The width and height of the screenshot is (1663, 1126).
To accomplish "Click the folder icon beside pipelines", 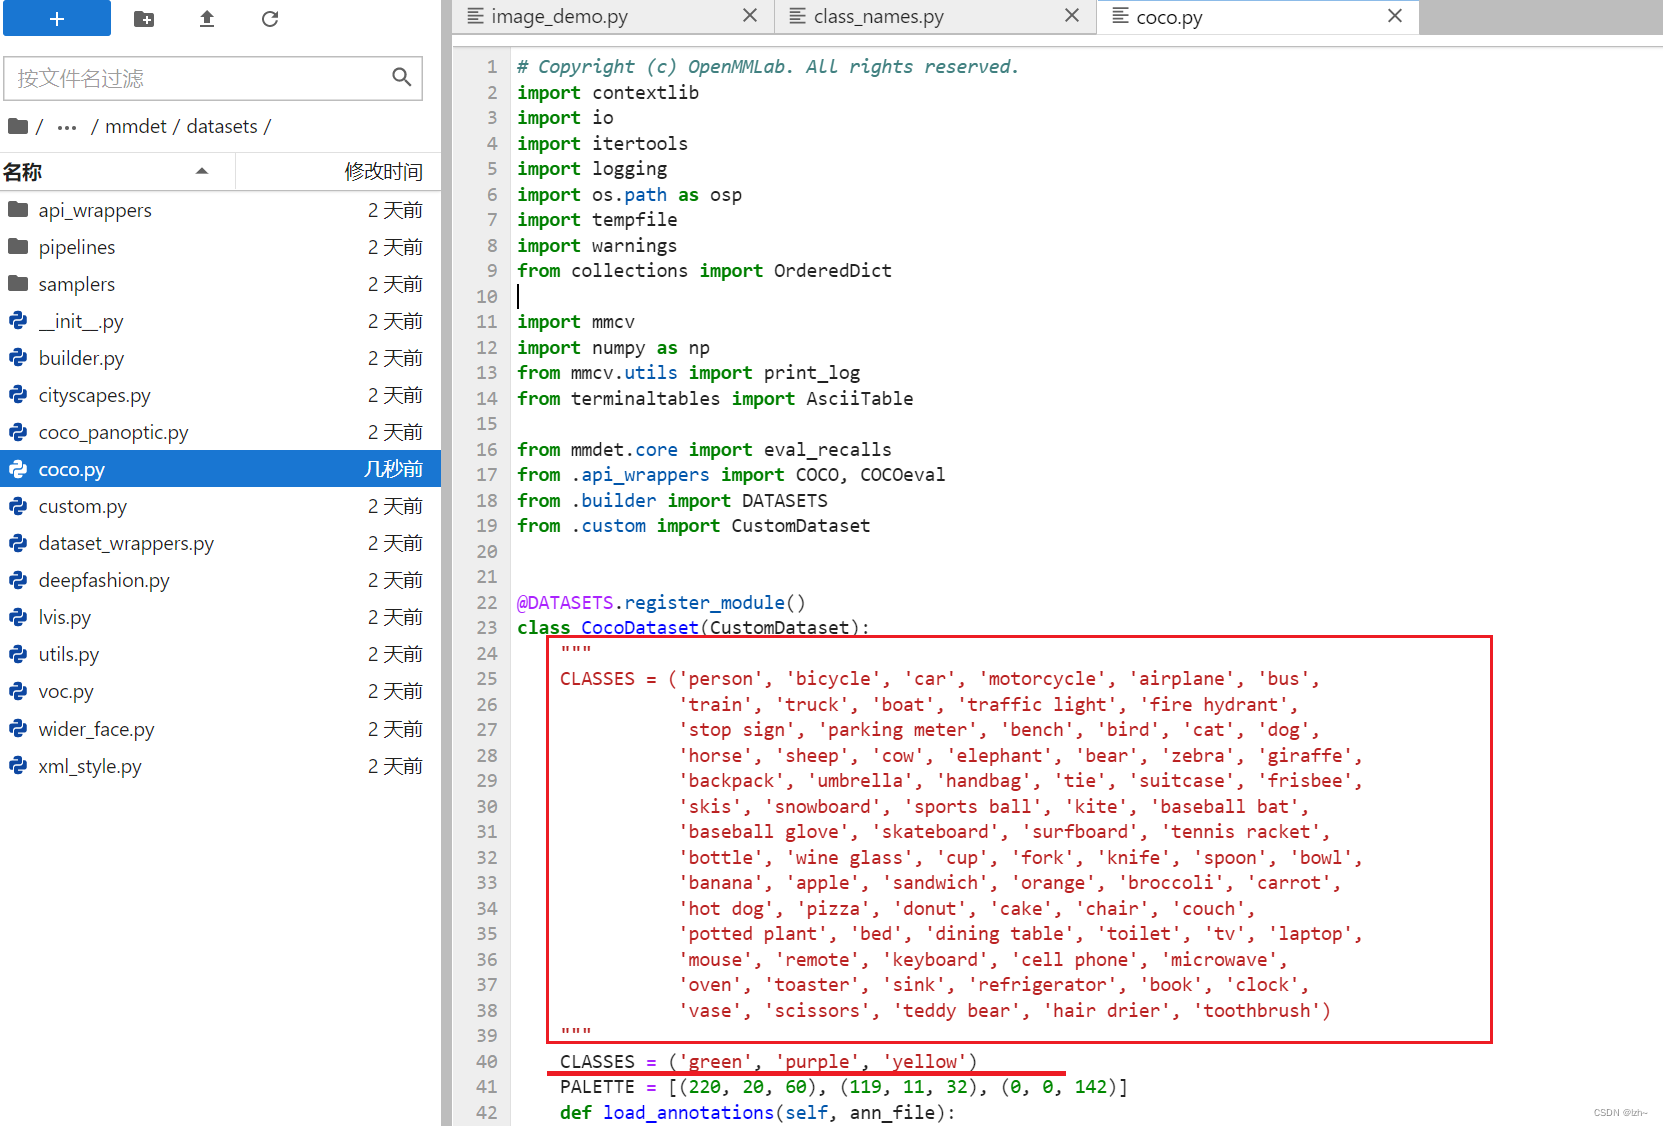I will [18, 246].
